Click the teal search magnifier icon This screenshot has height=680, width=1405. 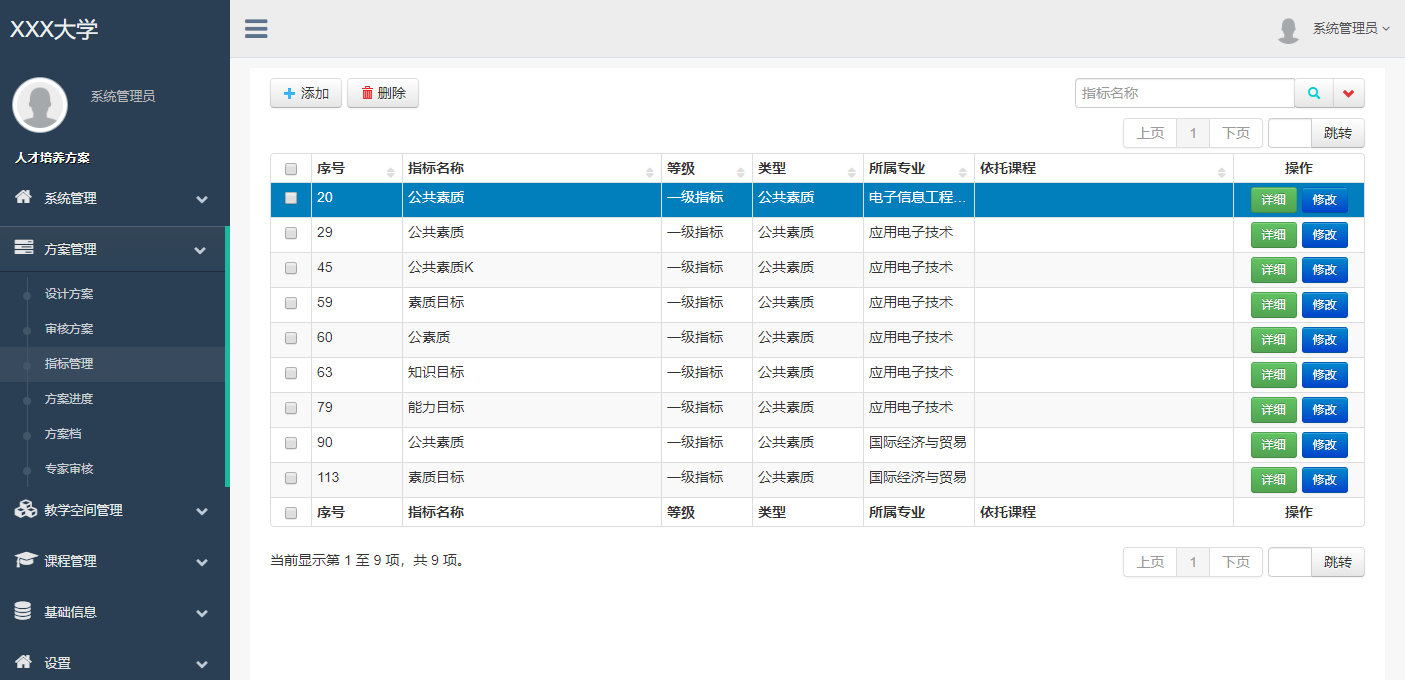point(1314,93)
